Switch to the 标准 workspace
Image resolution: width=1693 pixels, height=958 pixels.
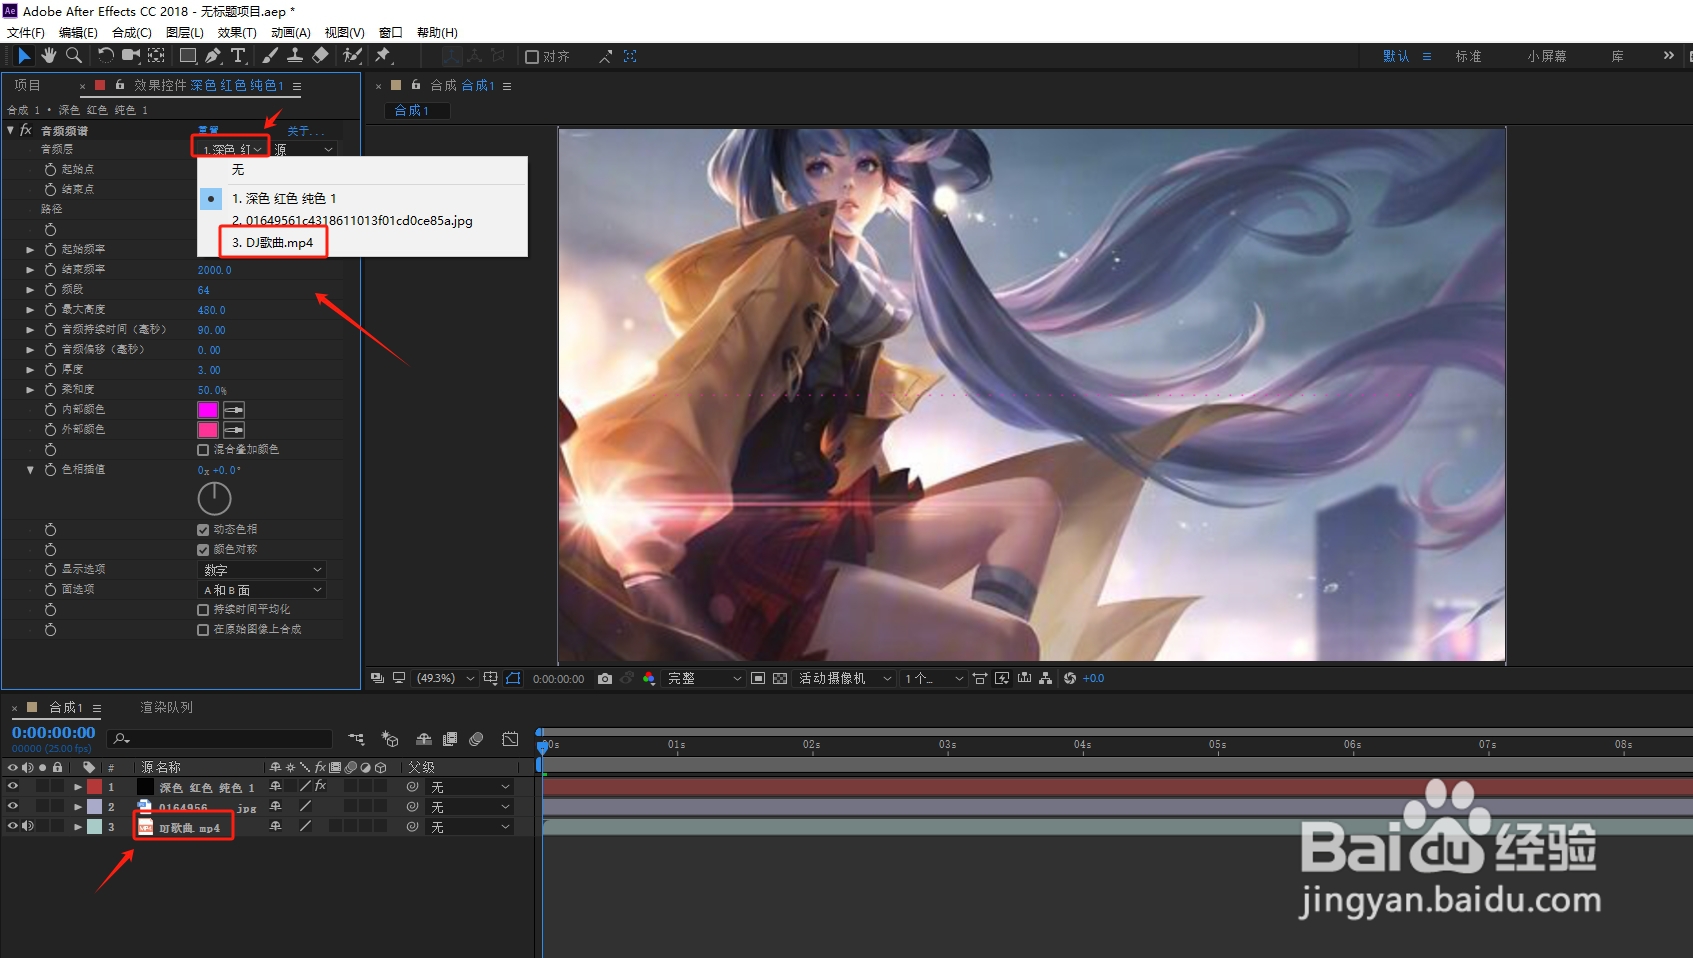(x=1468, y=57)
